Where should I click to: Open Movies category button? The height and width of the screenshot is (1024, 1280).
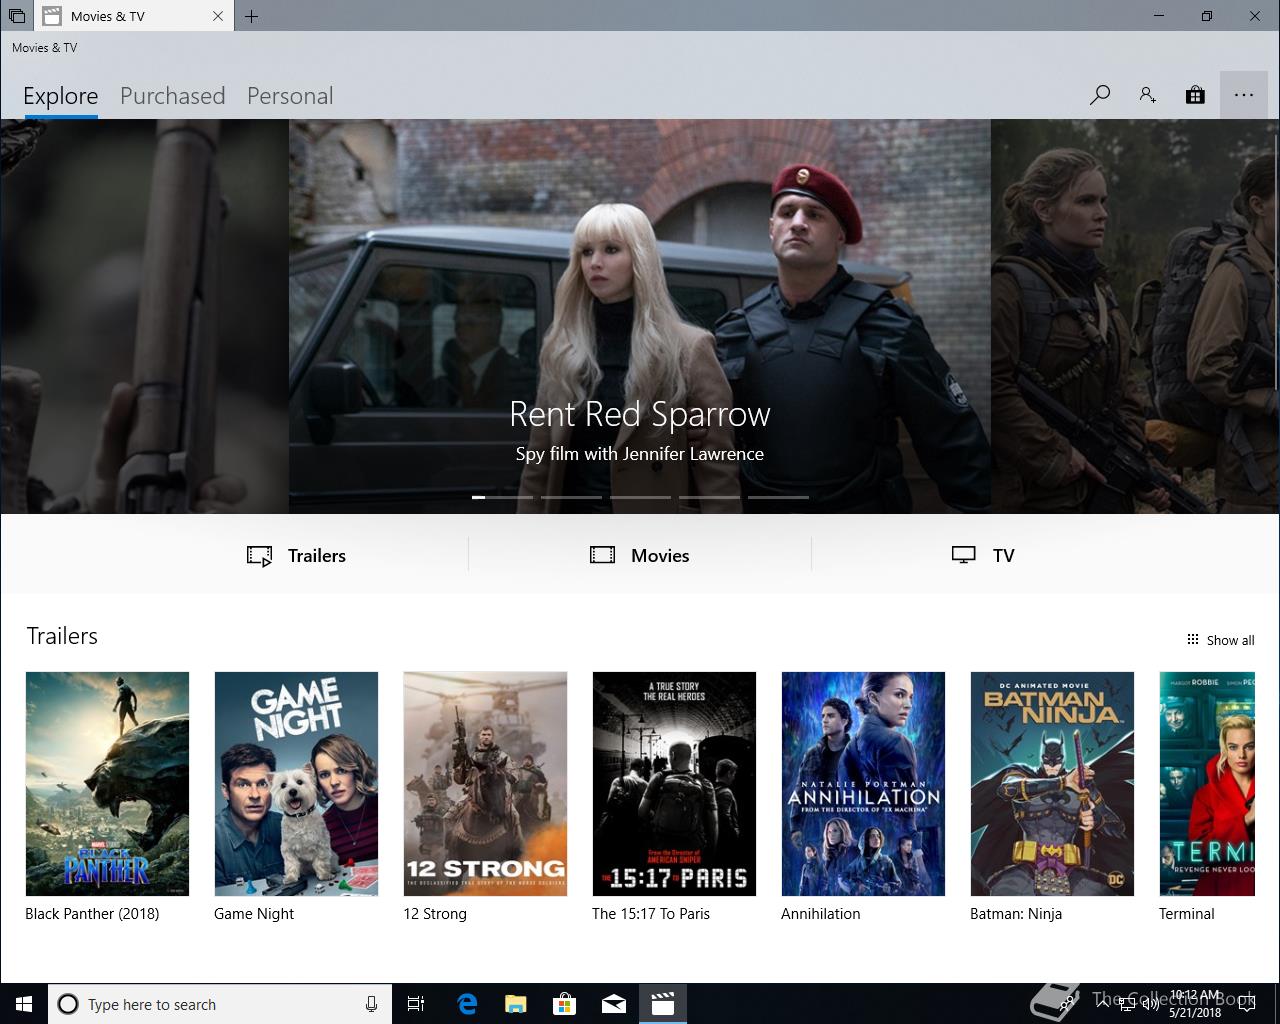click(640, 555)
